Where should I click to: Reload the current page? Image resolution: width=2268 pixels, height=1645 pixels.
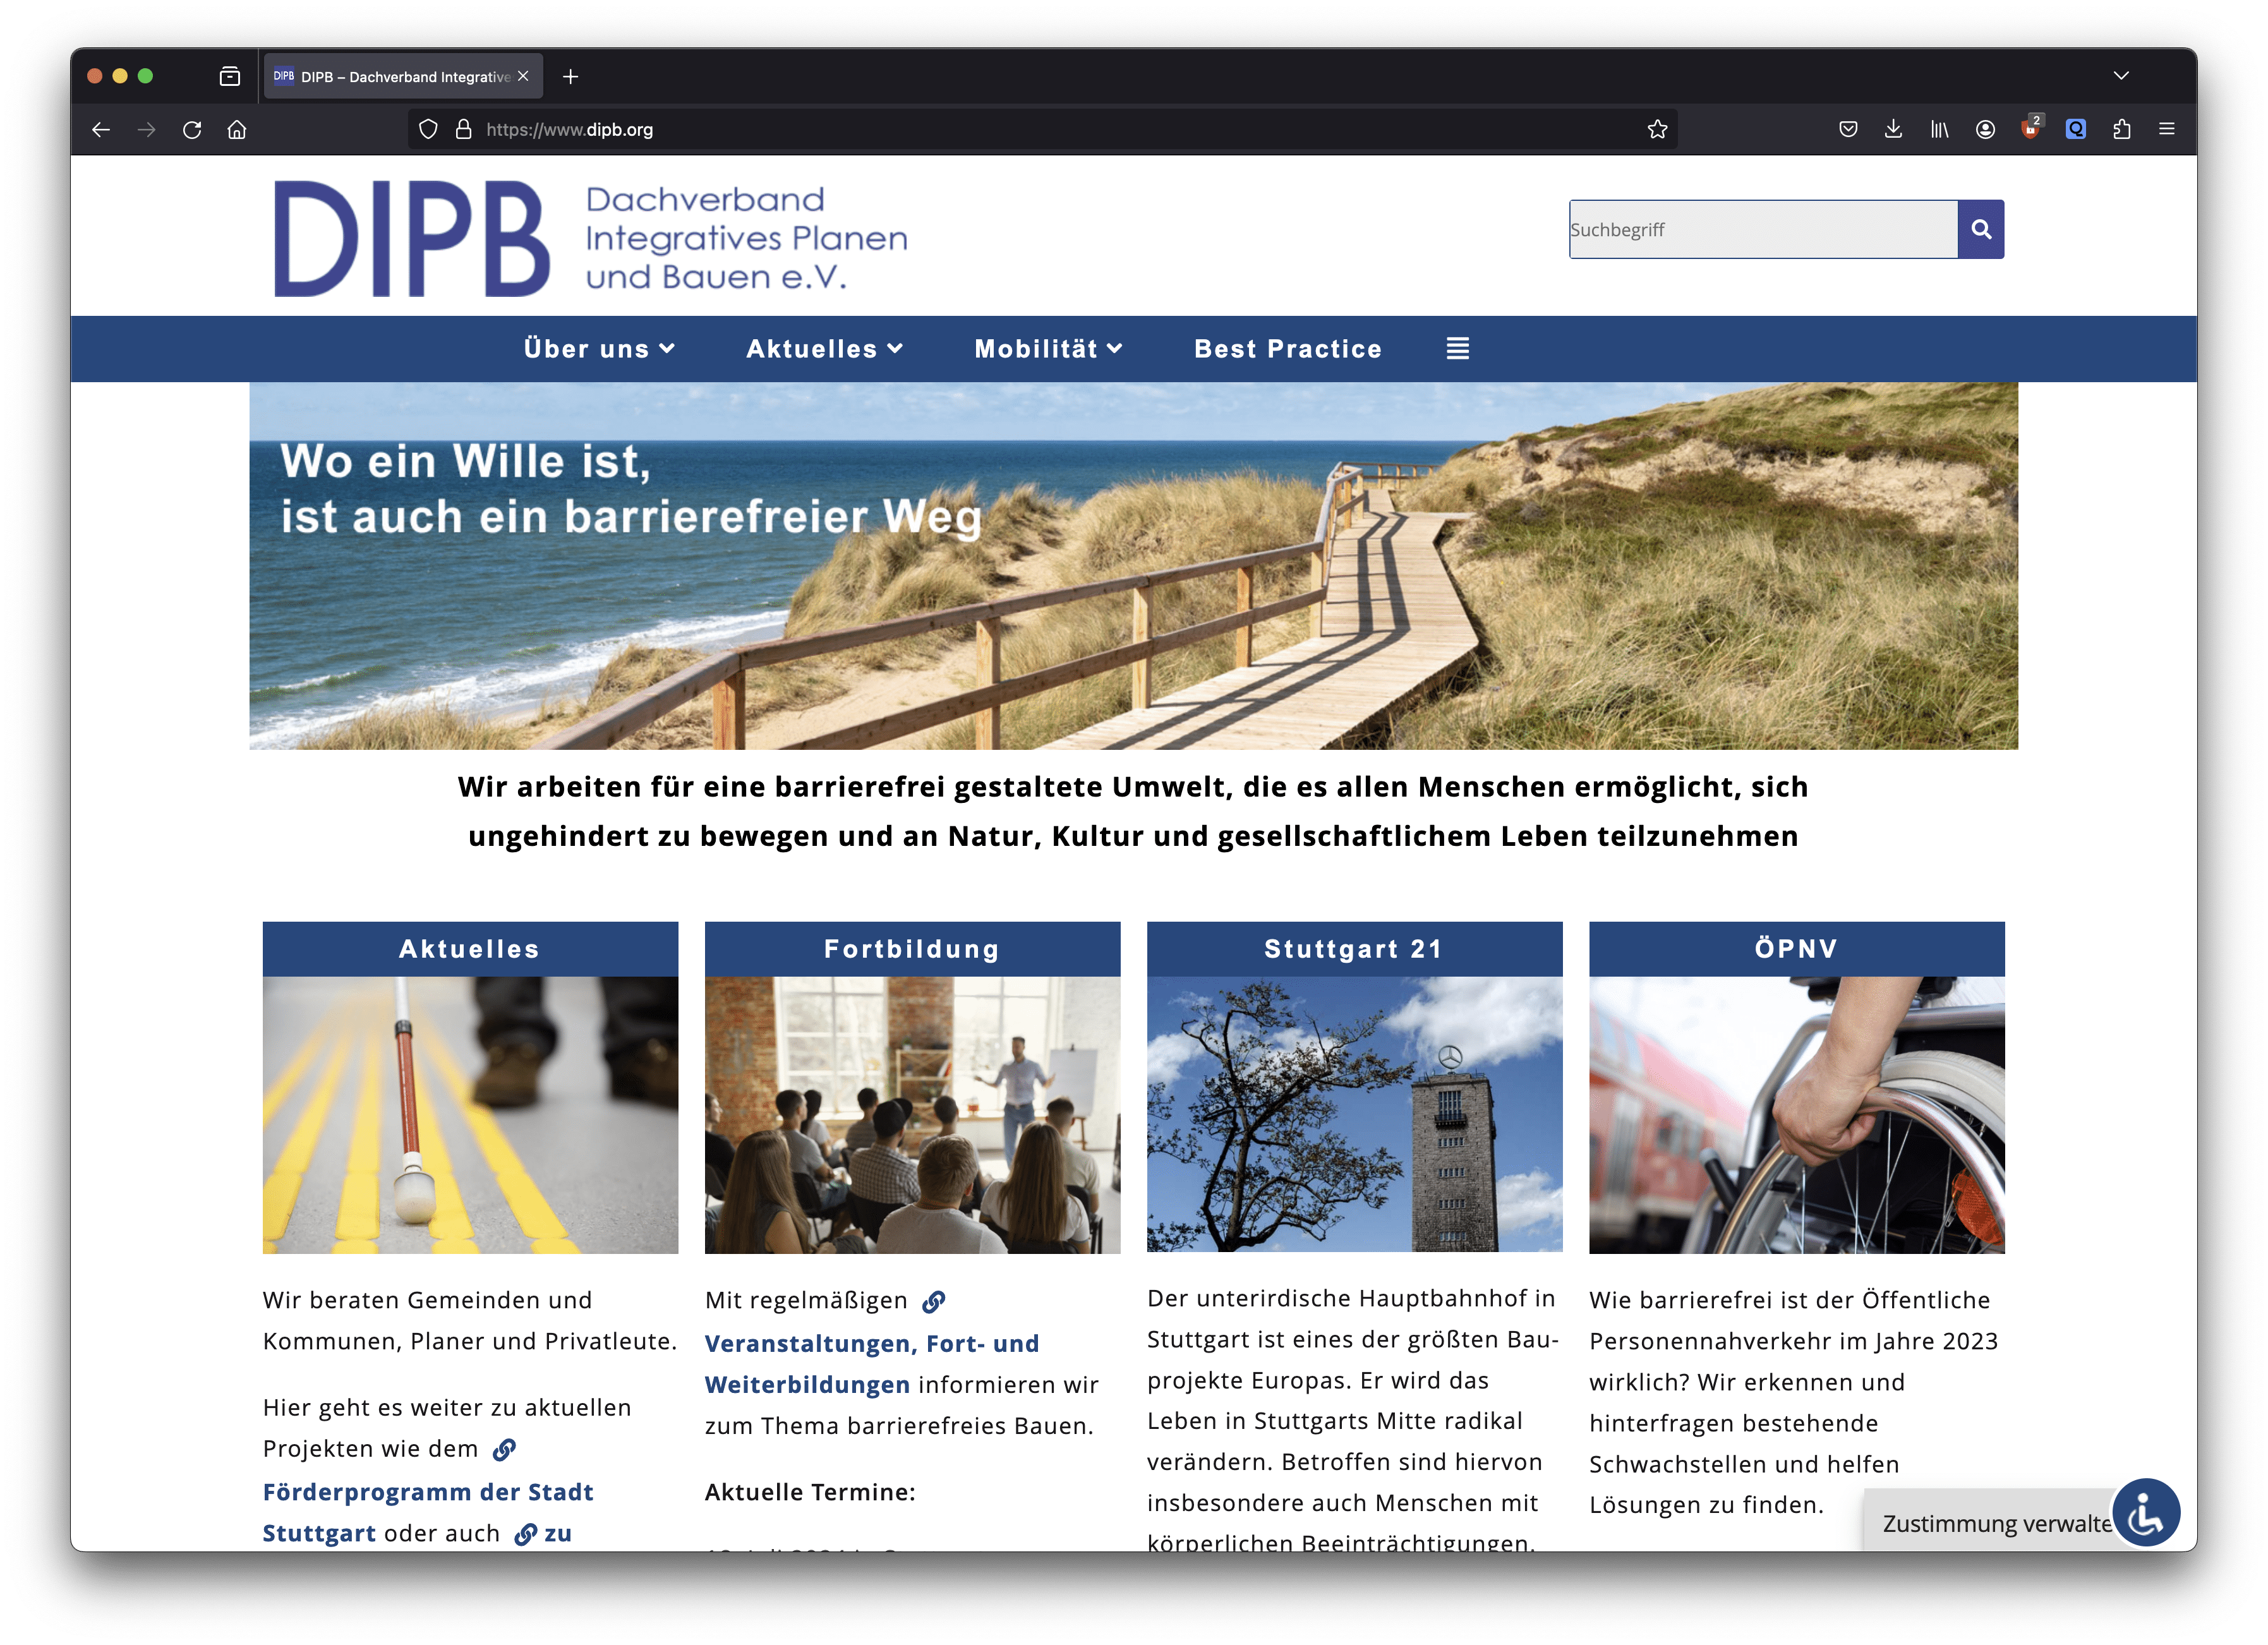[192, 129]
